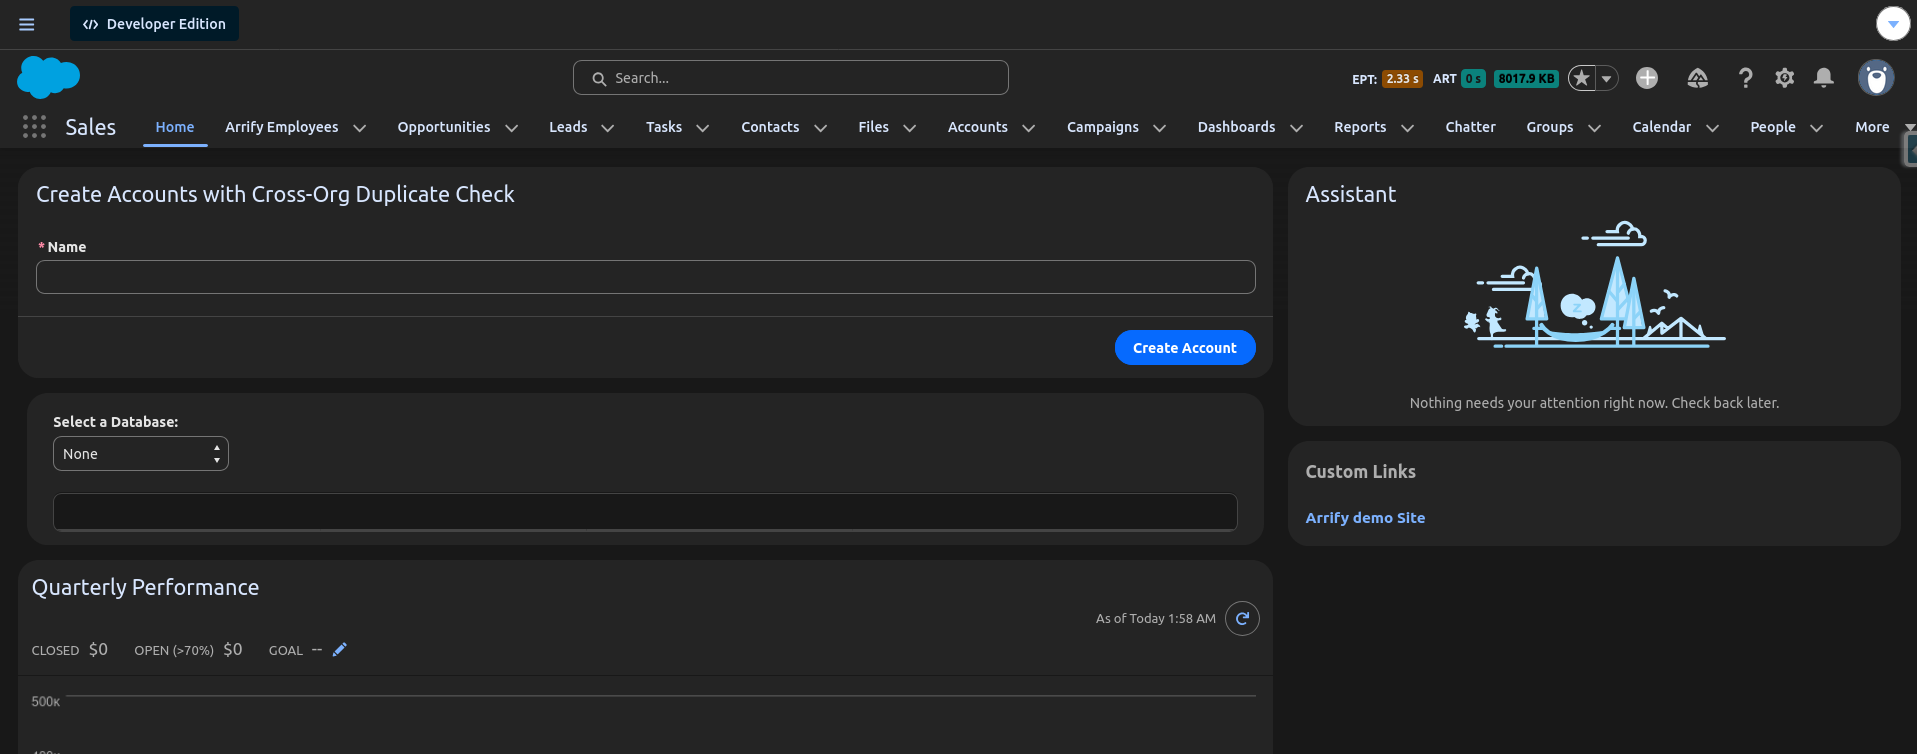1917x754 pixels.
Task: Open the Notifications bell
Action: pos(1824,78)
